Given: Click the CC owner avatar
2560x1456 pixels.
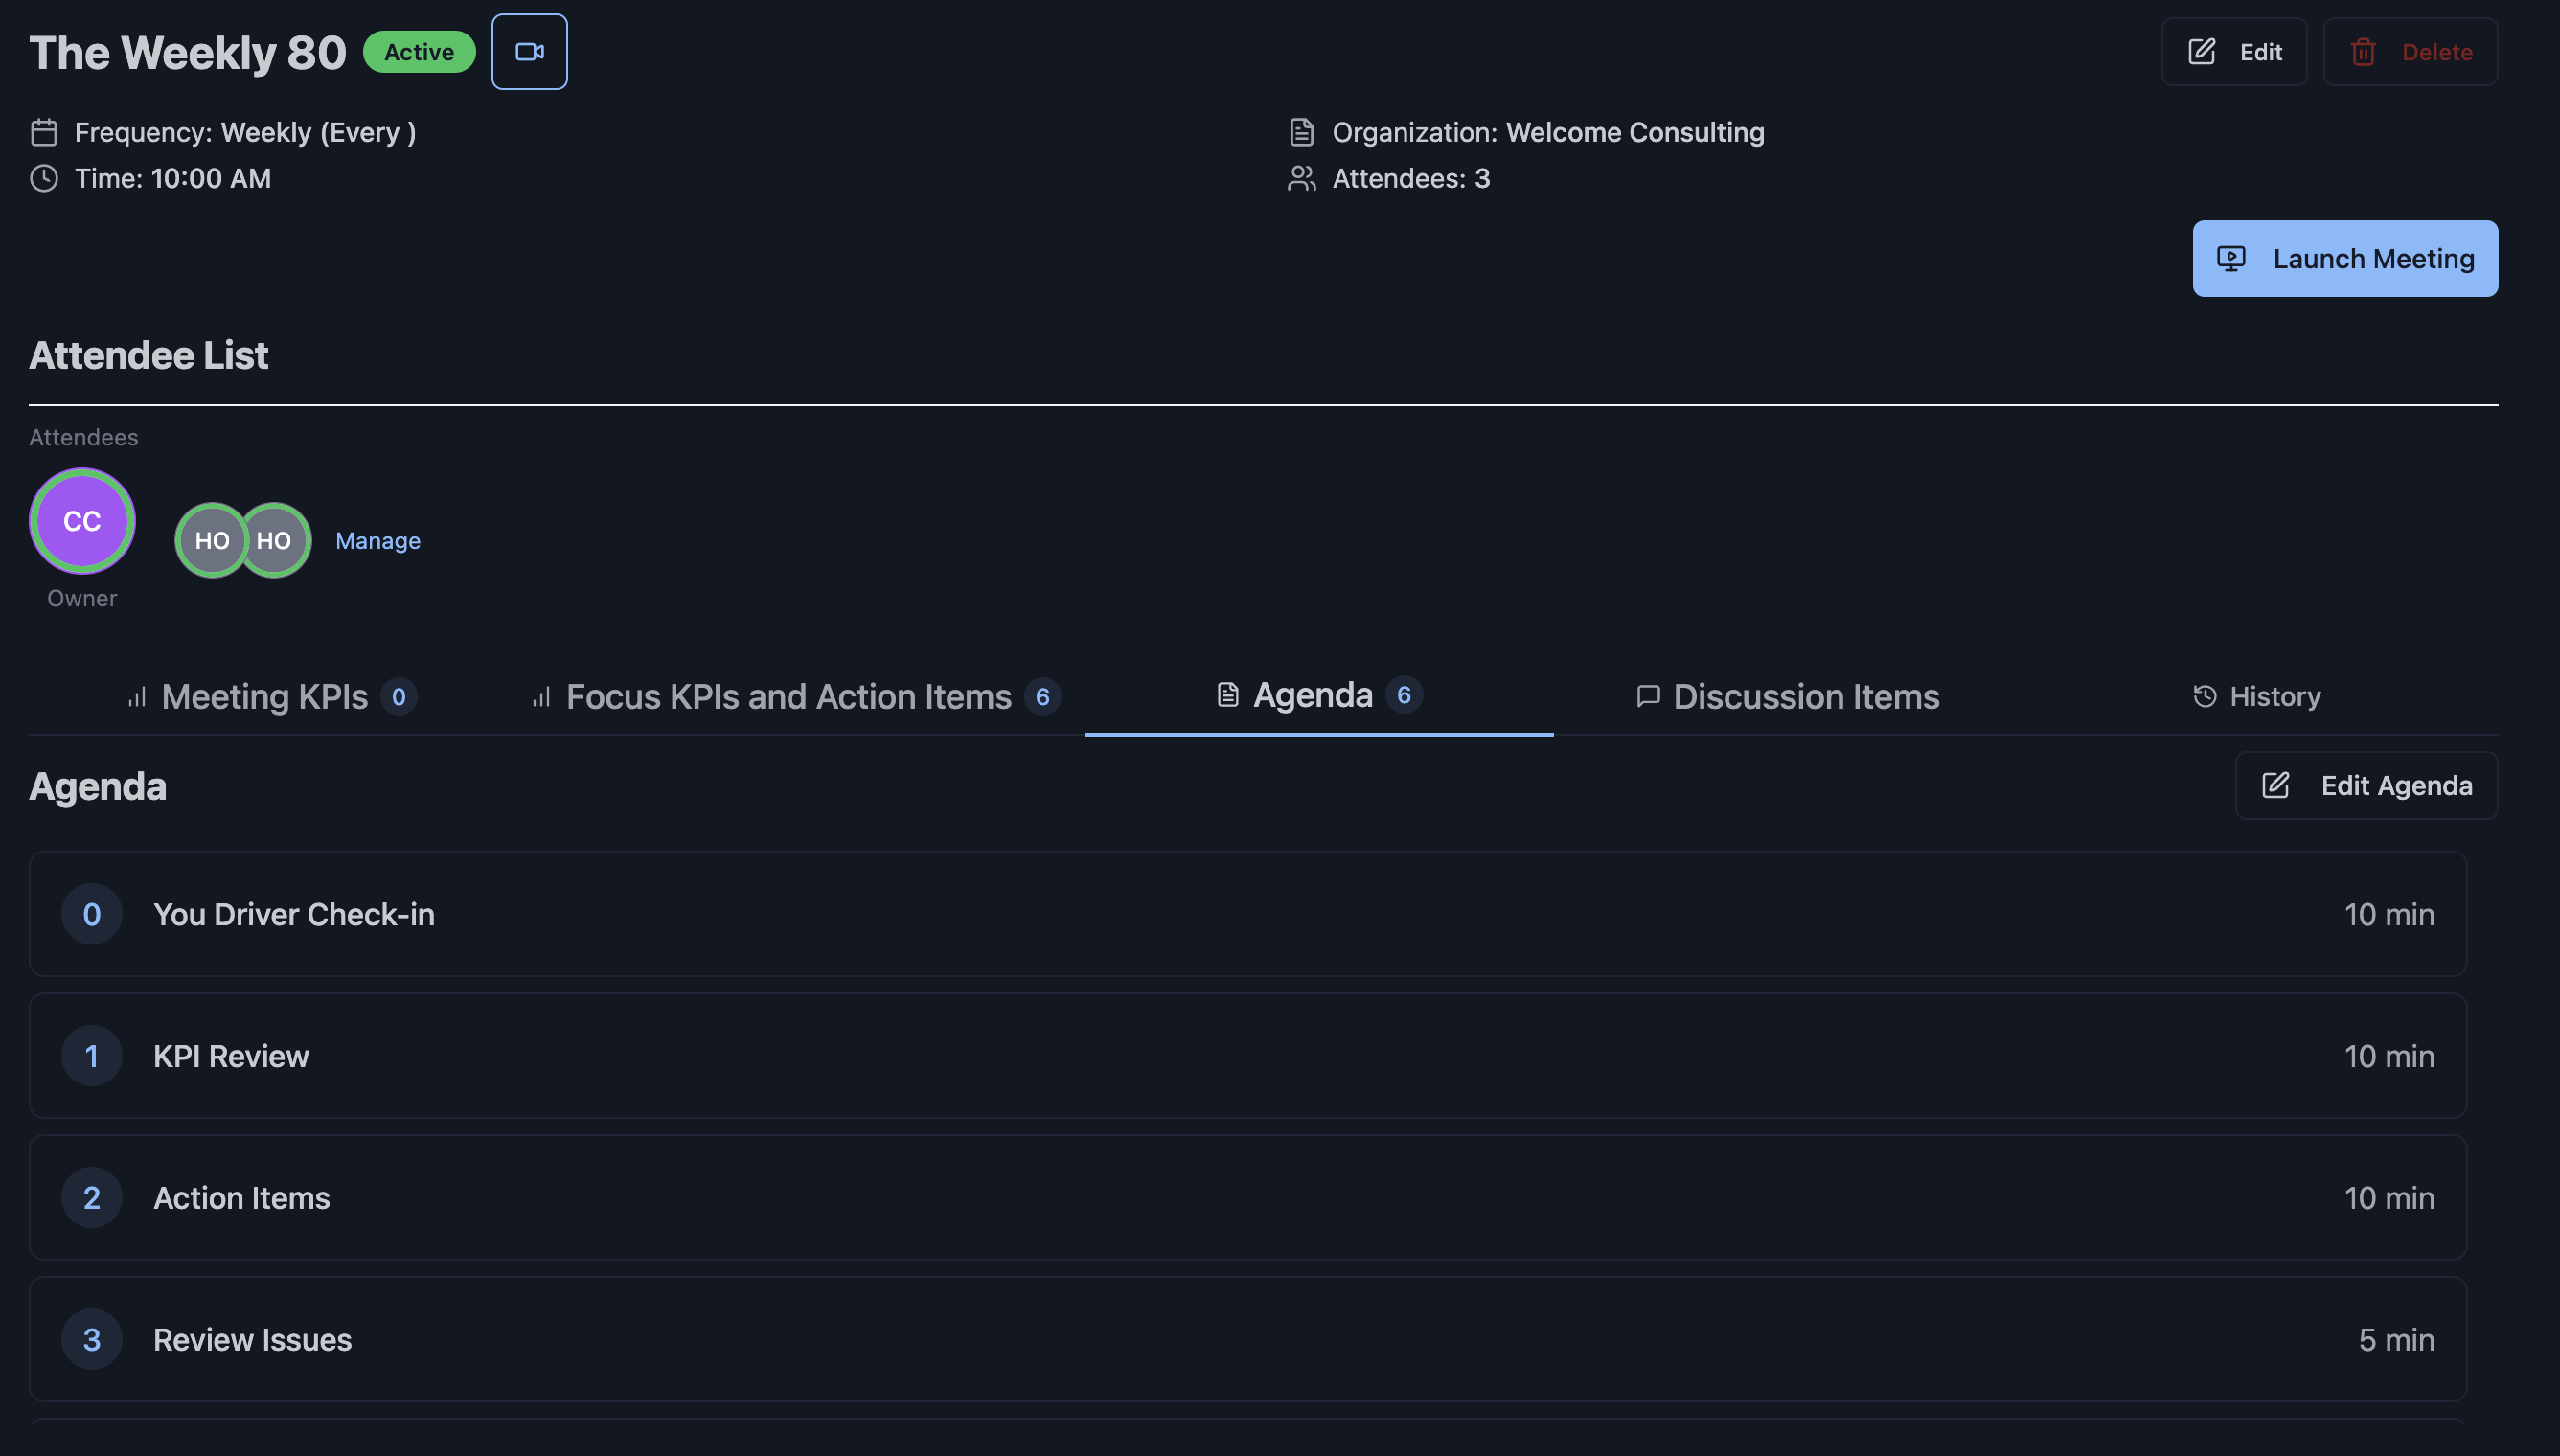Looking at the screenshot, I should (x=82, y=521).
